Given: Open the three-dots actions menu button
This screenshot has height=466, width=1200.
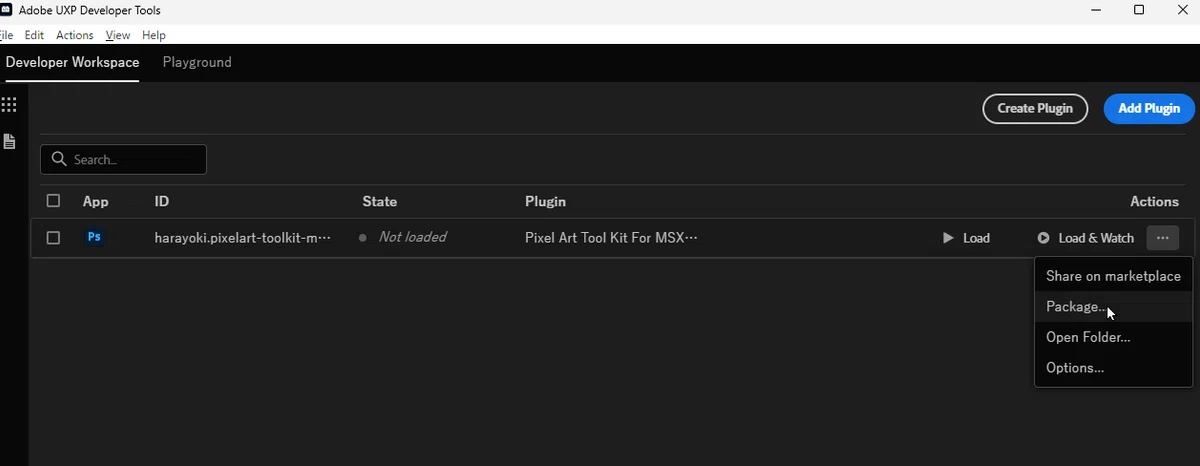Looking at the screenshot, I should point(1163,238).
